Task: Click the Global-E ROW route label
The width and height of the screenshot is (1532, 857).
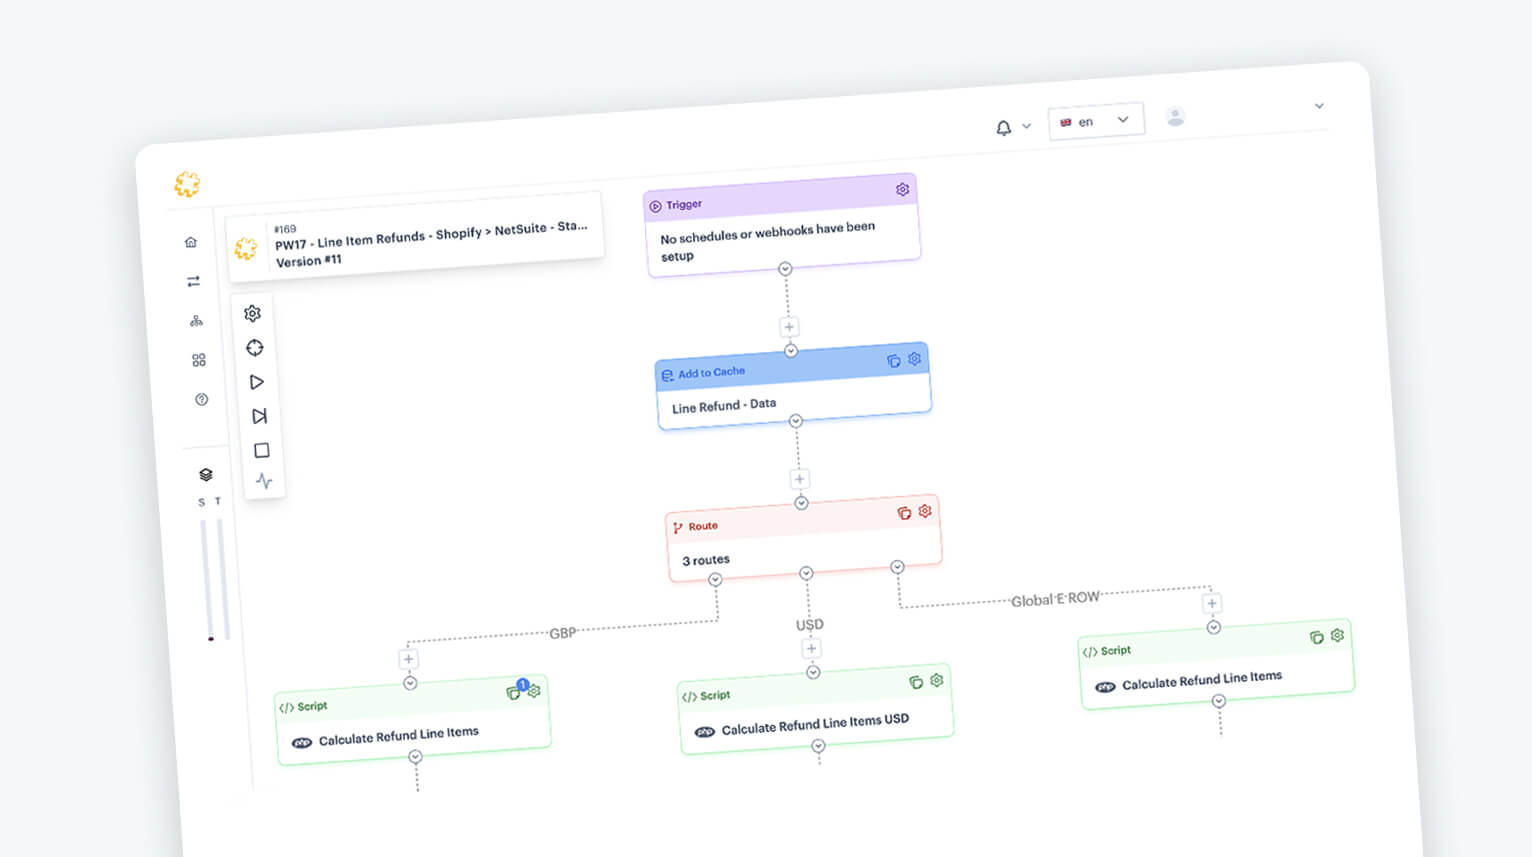Action: pos(1055,599)
